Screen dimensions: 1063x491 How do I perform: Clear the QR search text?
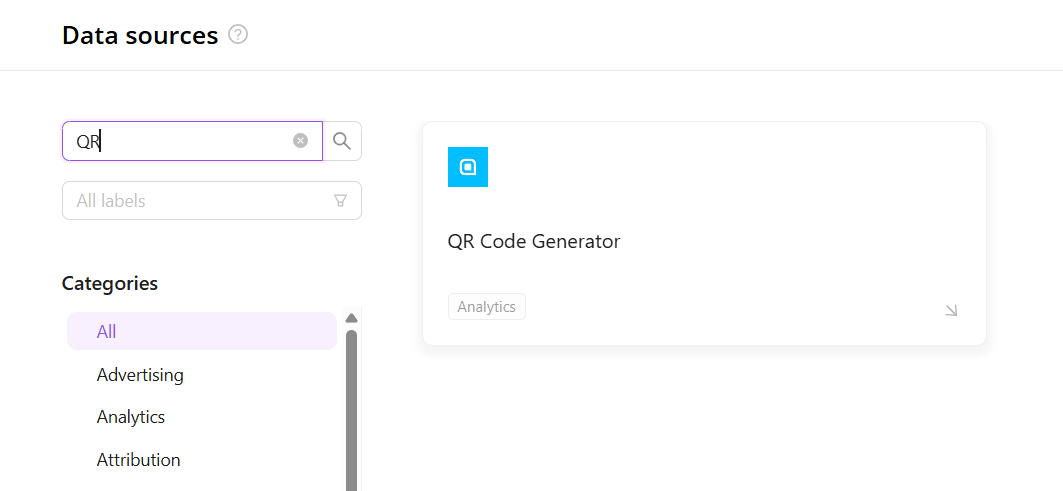tap(300, 141)
